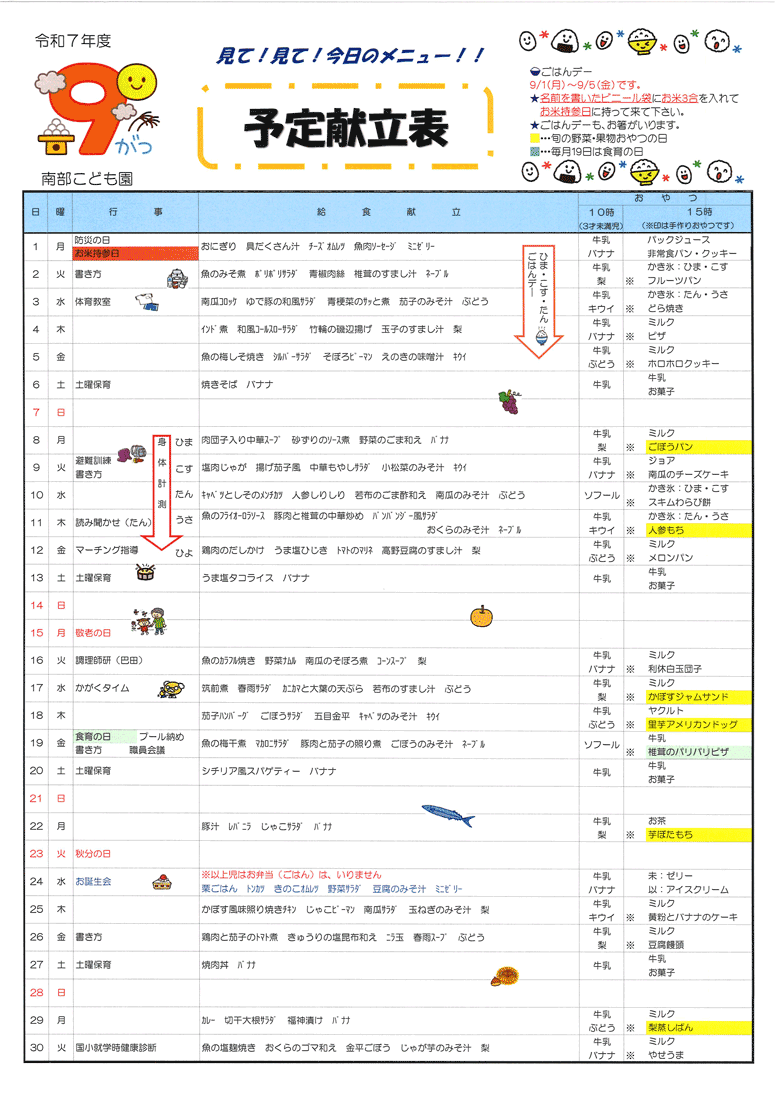This screenshot has width=780, height=1100.
Task: Click the gym clothes icon beside 体育教室
Action: (x=147, y=302)
